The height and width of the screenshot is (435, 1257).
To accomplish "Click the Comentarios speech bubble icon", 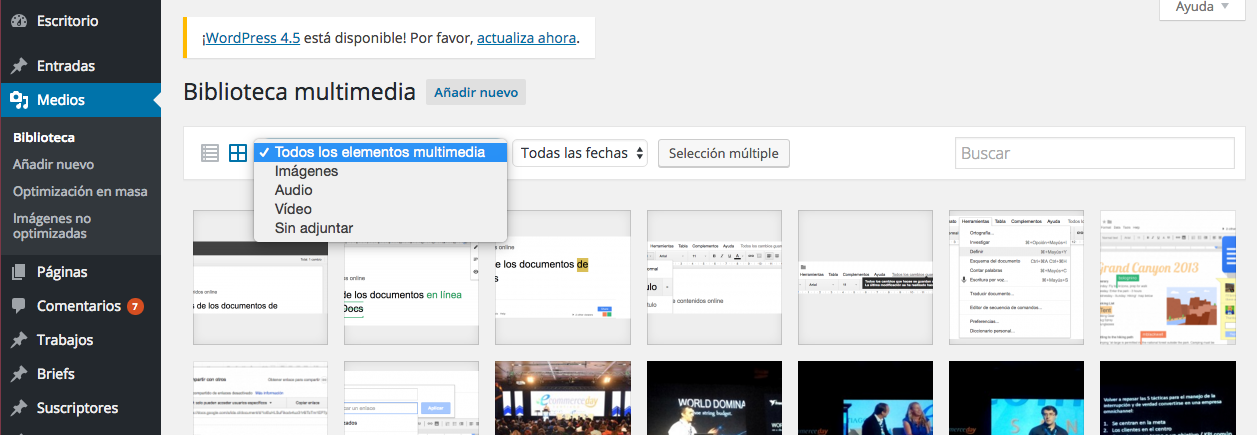I will coord(18,306).
